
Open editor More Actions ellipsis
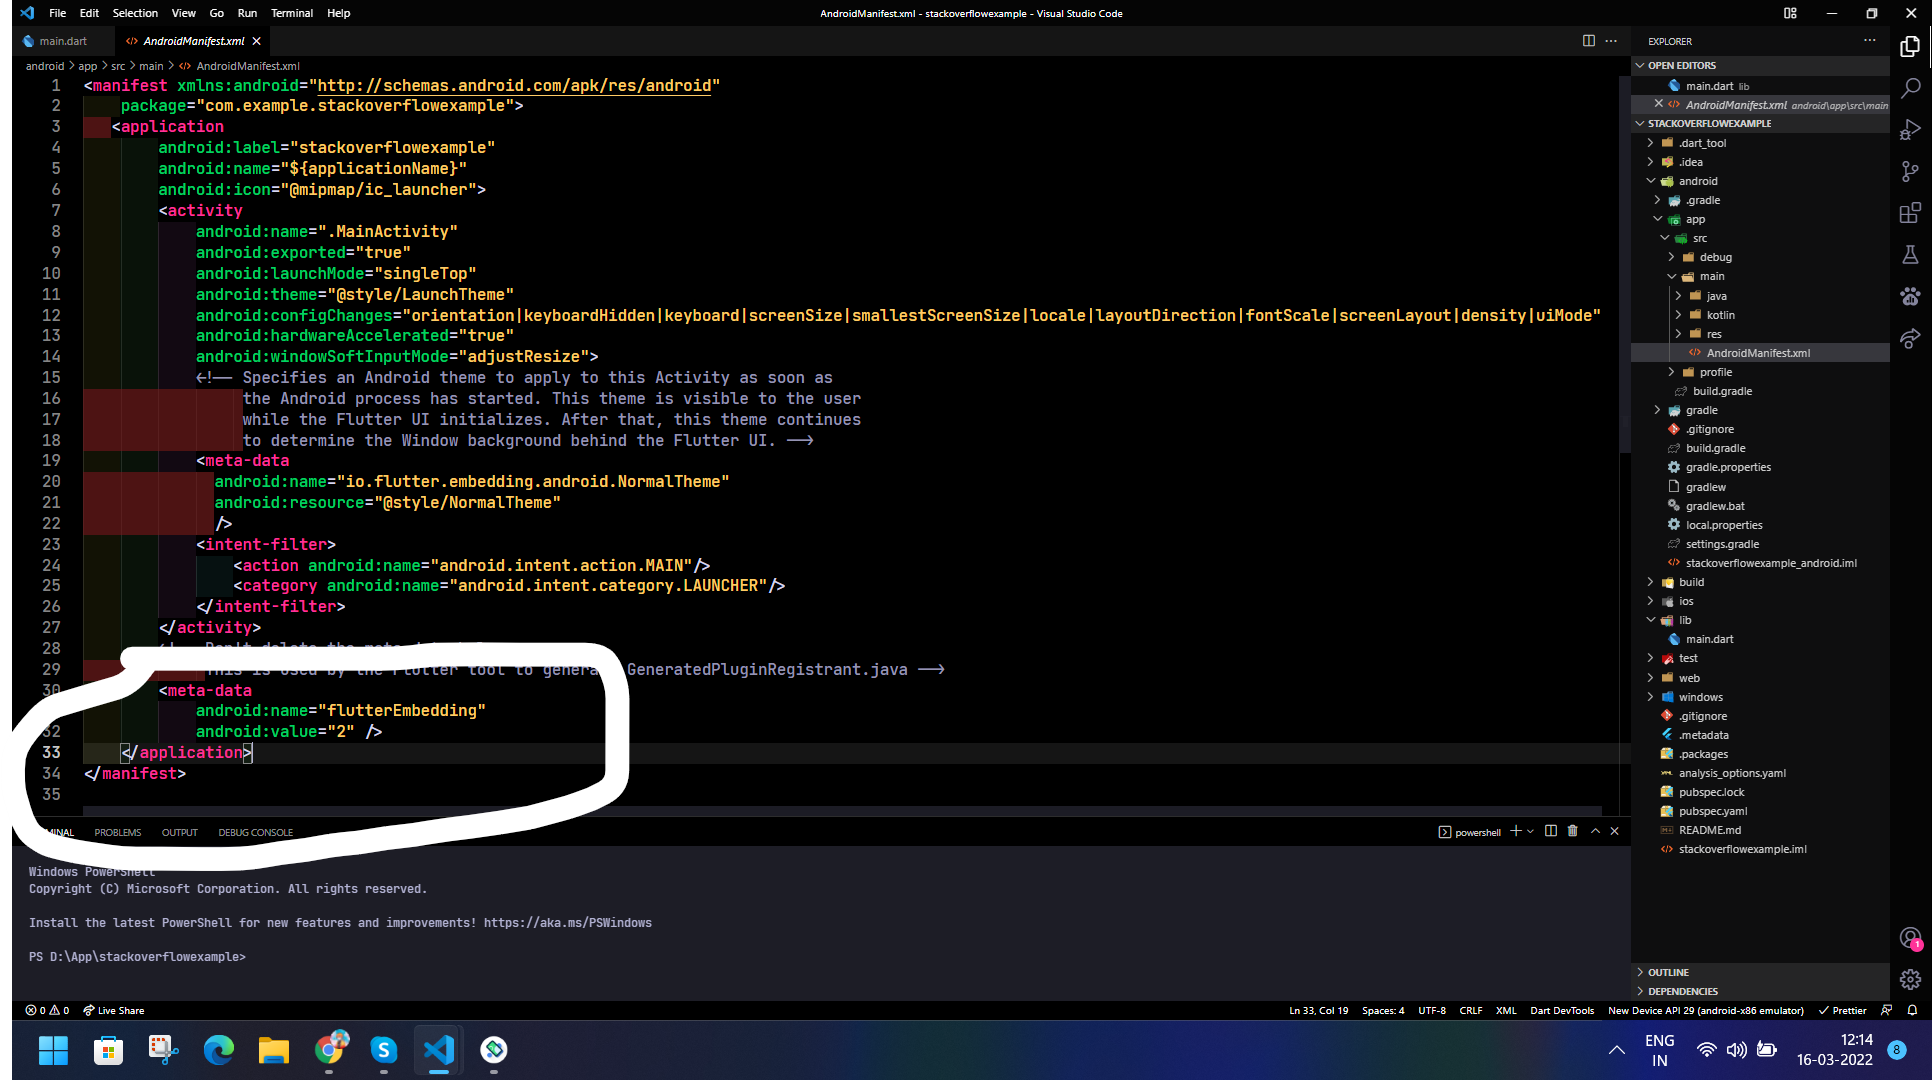coord(1611,41)
